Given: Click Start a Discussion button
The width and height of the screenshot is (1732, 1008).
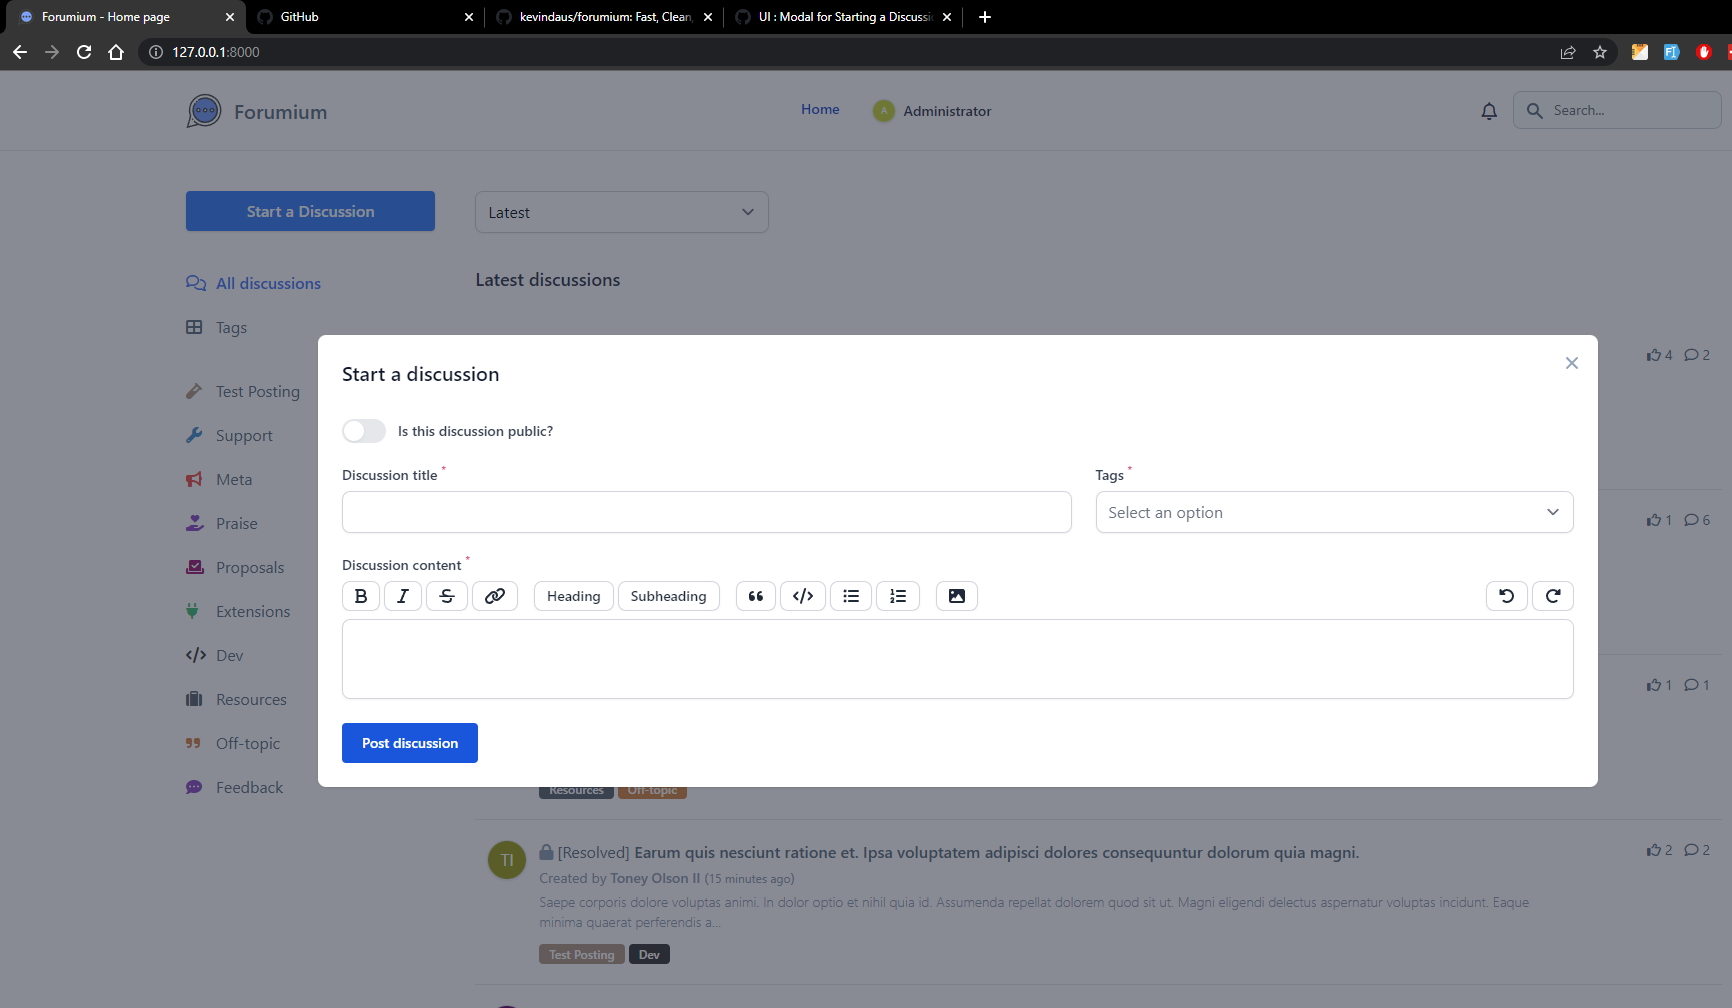Looking at the screenshot, I should [310, 211].
